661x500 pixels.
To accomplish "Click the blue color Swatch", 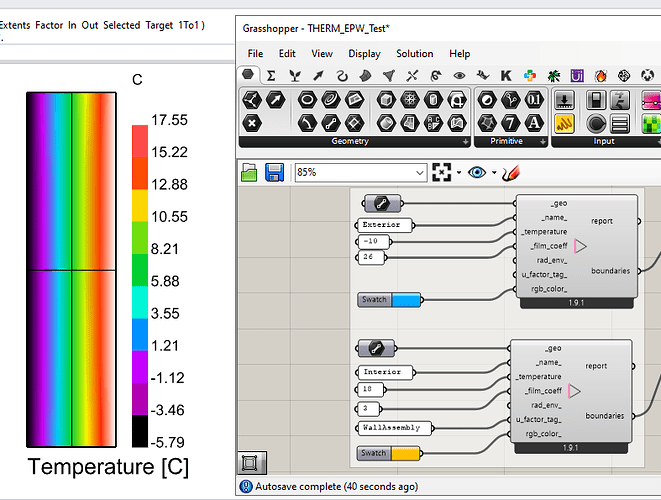I will 406,299.
